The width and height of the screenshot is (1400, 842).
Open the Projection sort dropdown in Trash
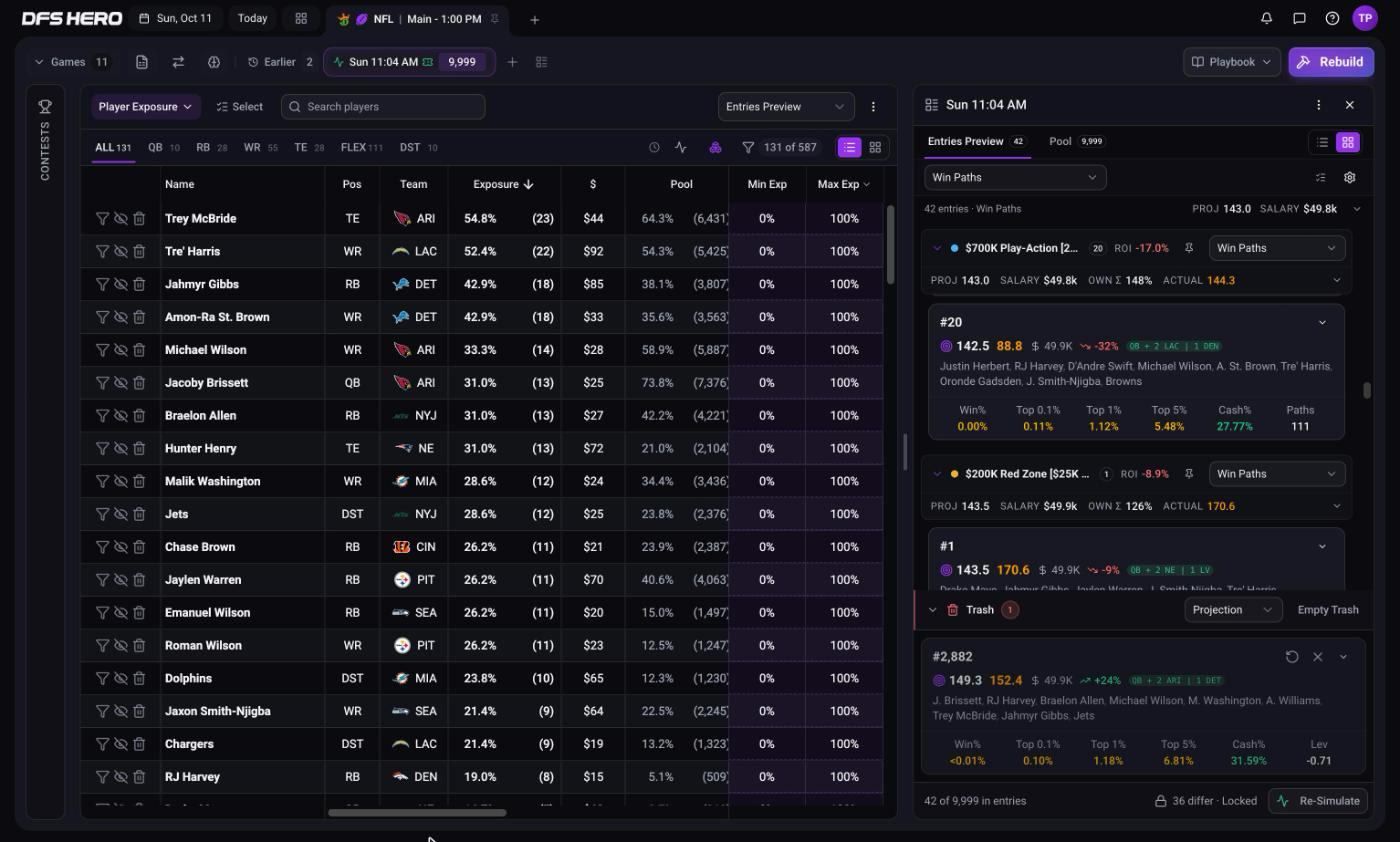click(1233, 610)
